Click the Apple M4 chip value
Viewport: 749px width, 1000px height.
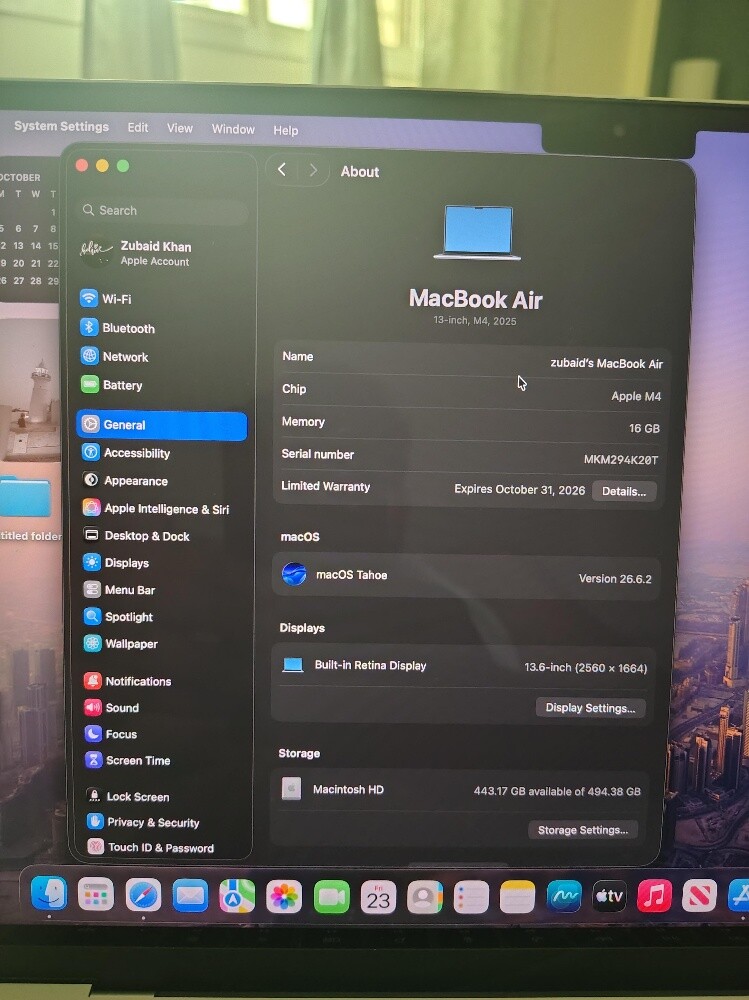pos(635,396)
